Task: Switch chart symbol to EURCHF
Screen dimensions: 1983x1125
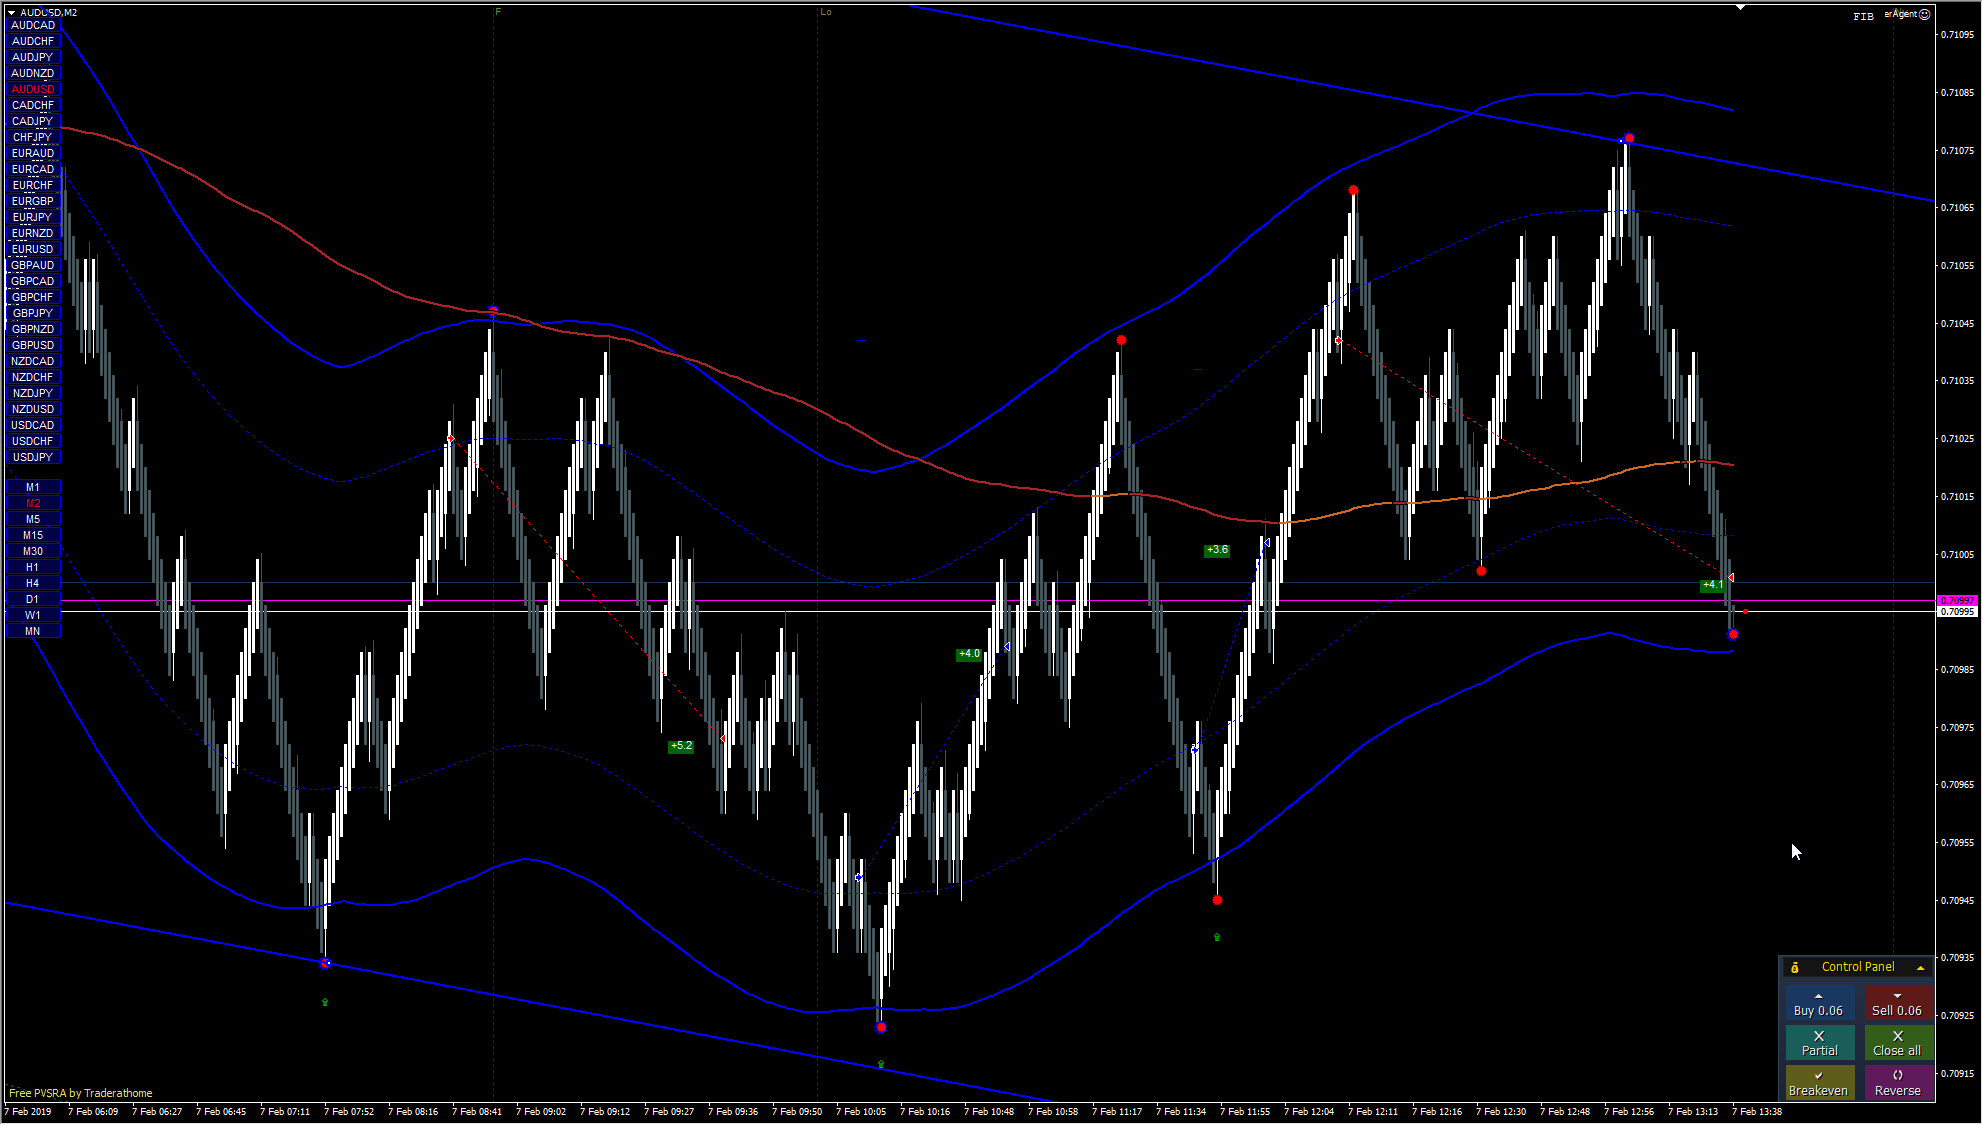Action: click(x=33, y=185)
